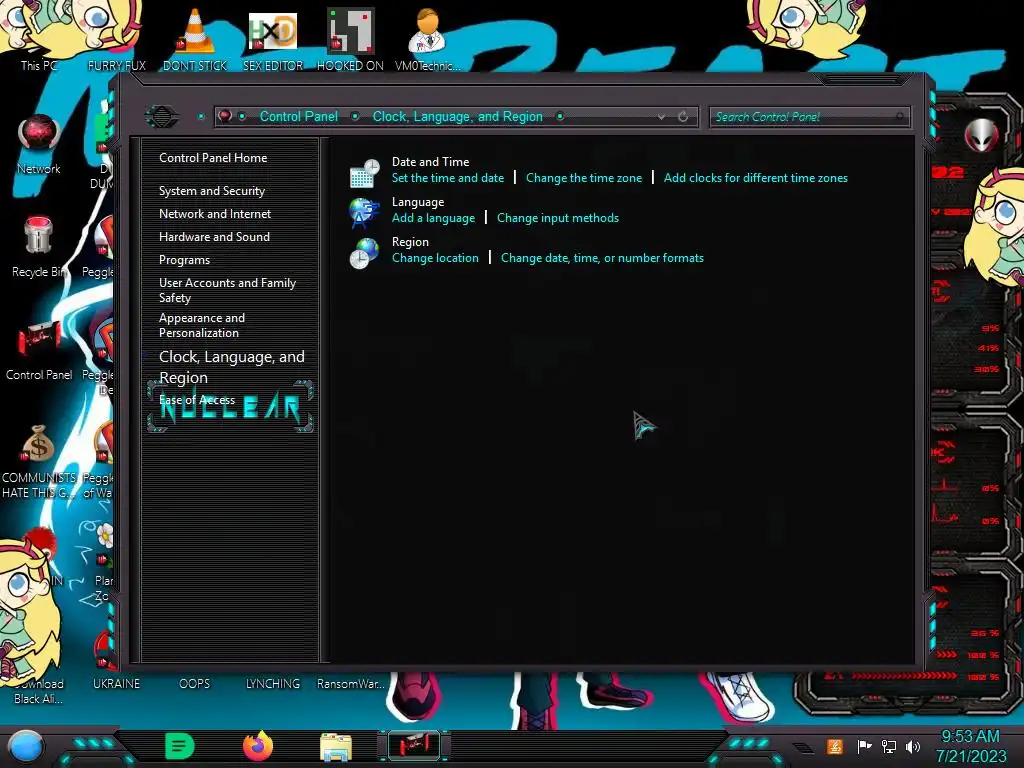This screenshot has height=768, width=1024.
Task: Open the LYNCHING desktop shortcut
Action: (x=273, y=683)
